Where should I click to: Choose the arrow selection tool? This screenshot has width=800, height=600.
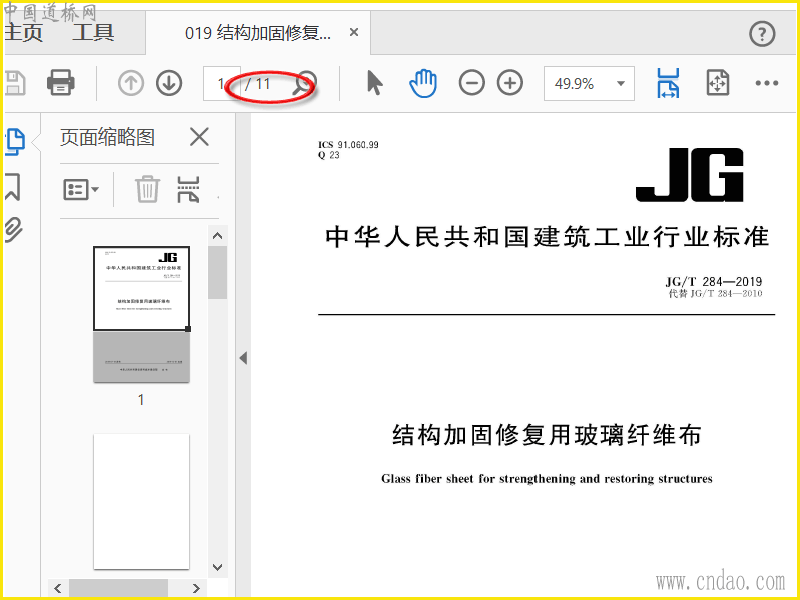(x=374, y=83)
